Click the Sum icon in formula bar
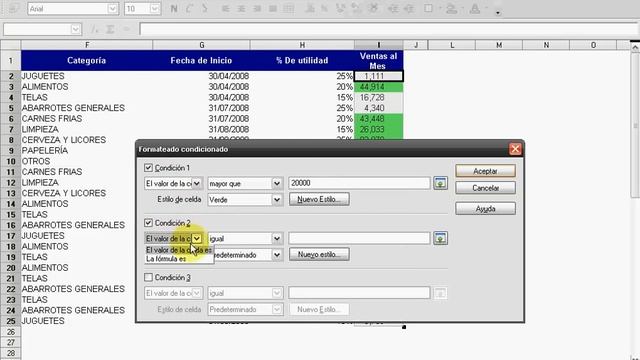The width and height of the screenshot is (640, 360). [x=110, y=29]
